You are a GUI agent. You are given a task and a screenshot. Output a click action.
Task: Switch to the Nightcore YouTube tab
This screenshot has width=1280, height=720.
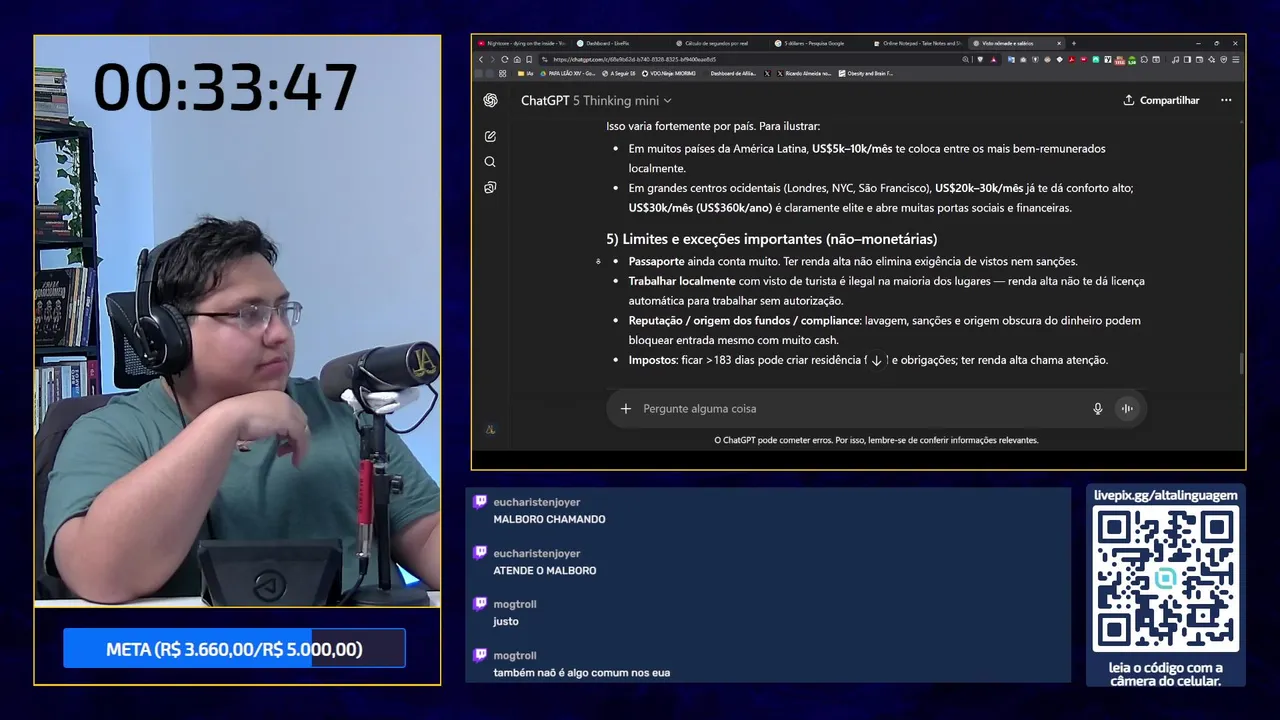[521, 43]
